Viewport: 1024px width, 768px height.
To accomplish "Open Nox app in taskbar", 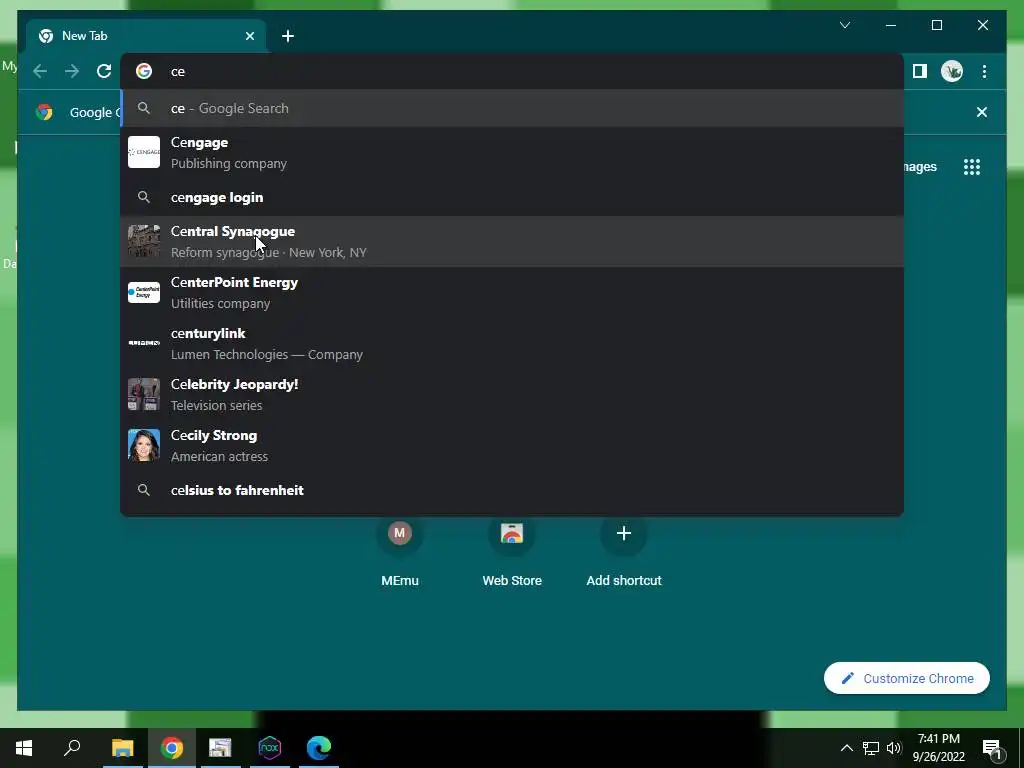I will point(270,748).
